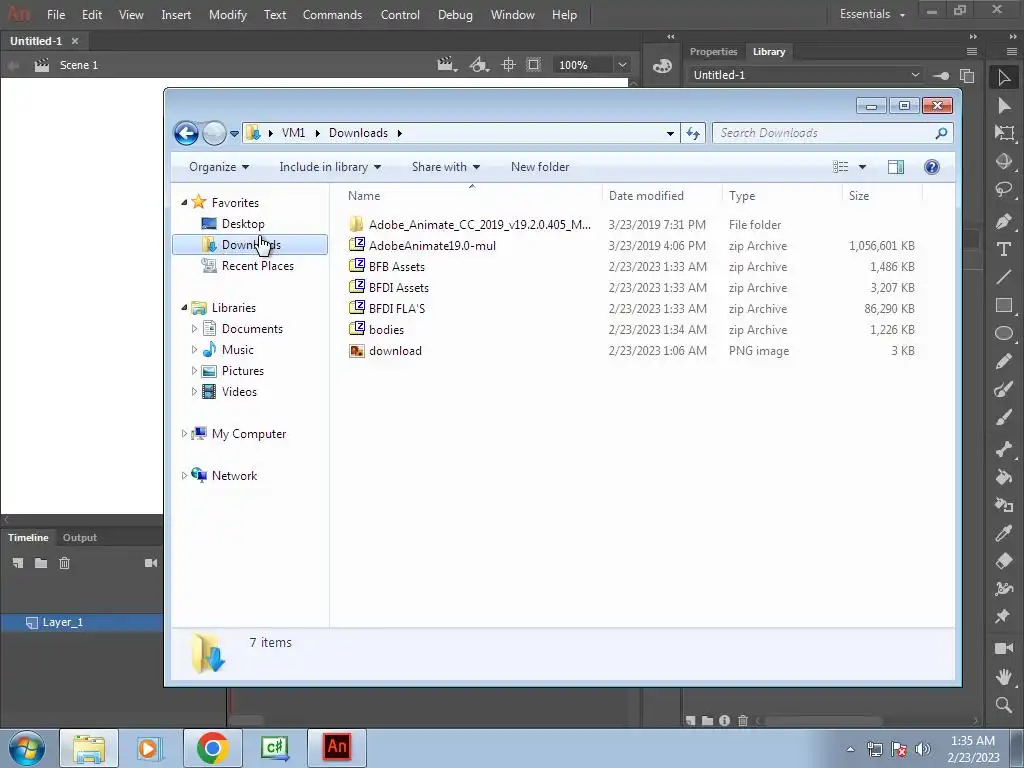Select the Hand tool

[1004, 677]
